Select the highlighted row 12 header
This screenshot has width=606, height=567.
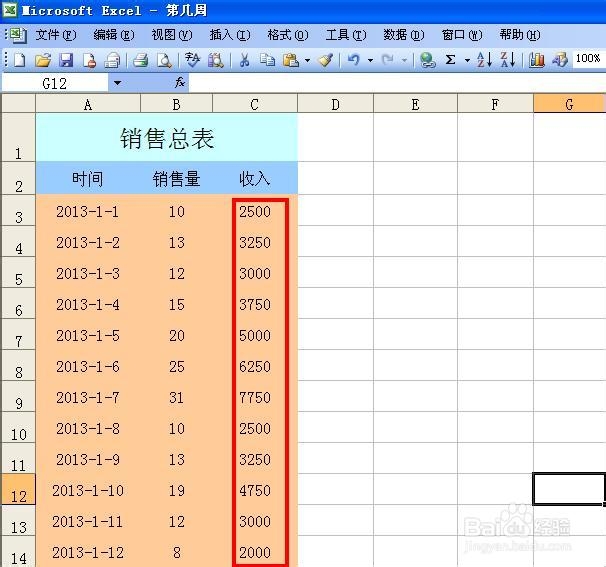pyautogui.click(x=19, y=489)
